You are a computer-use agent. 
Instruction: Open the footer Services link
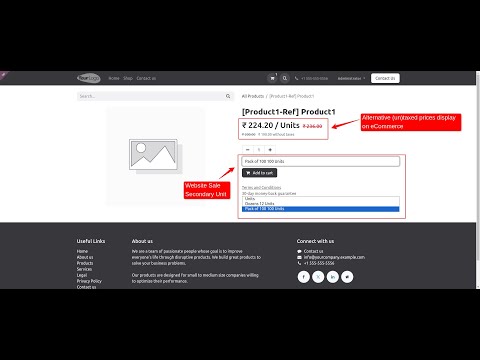[84, 269]
